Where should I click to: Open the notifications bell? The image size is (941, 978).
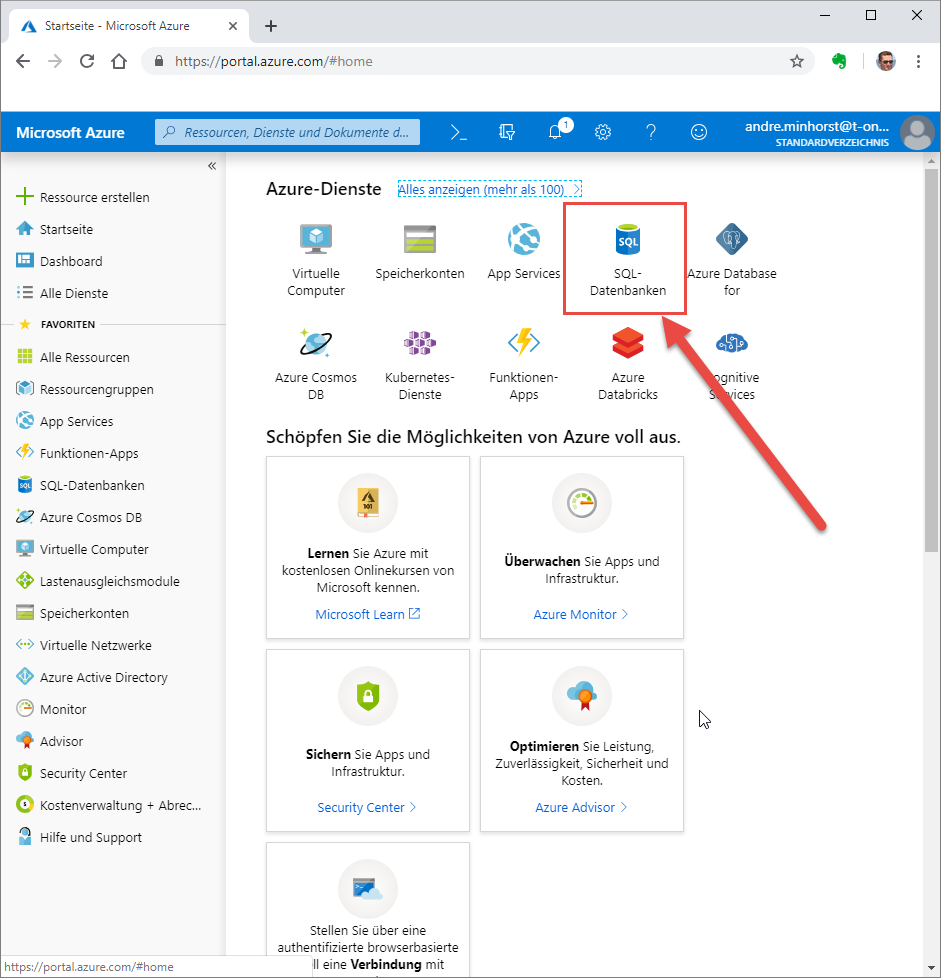[x=555, y=131]
